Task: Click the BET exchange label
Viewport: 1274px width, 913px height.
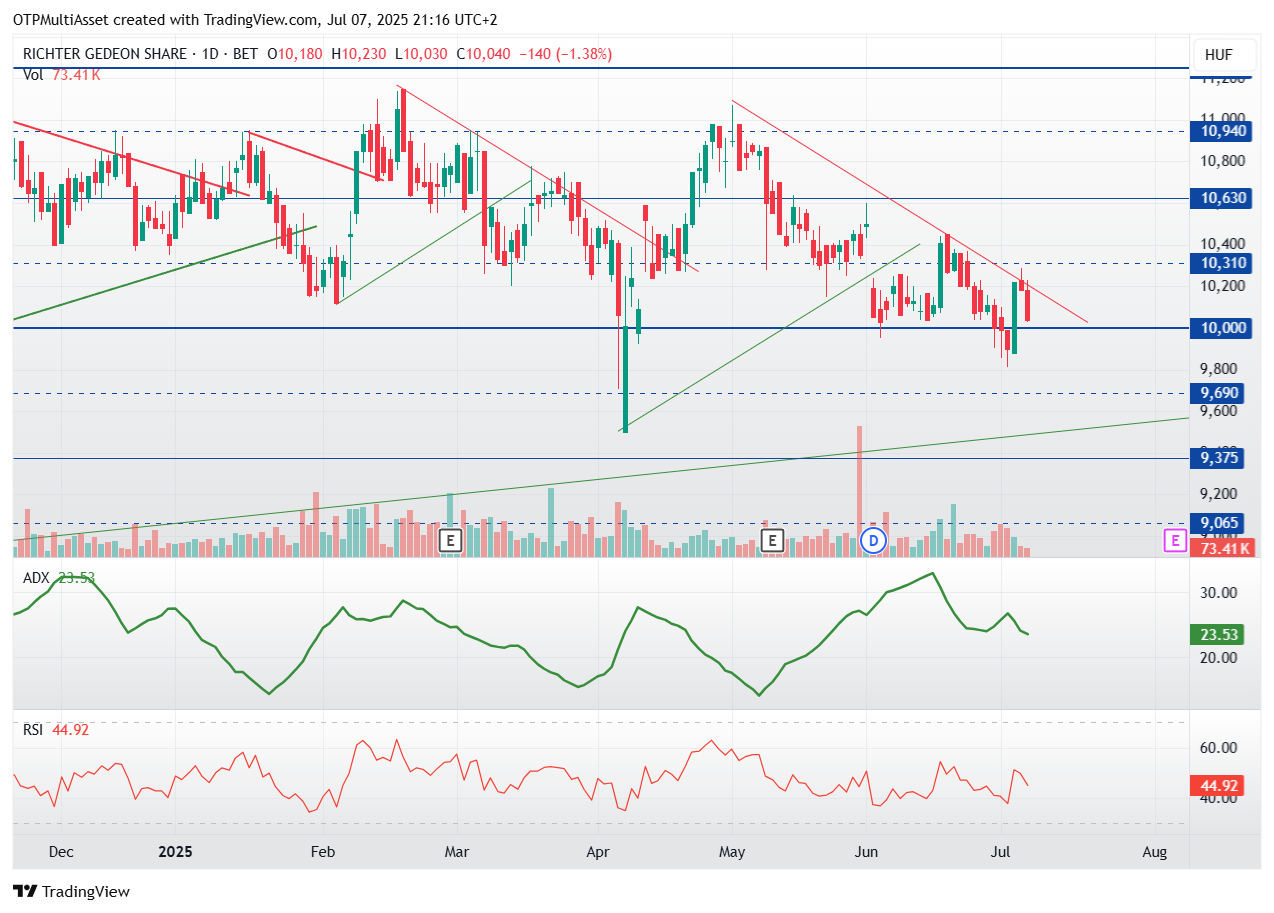Action: click(245, 54)
